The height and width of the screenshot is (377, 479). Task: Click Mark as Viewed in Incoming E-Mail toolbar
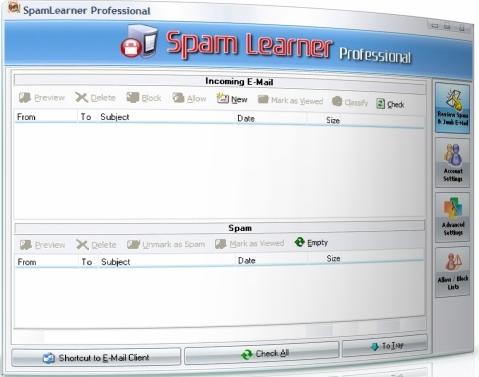[290, 100]
